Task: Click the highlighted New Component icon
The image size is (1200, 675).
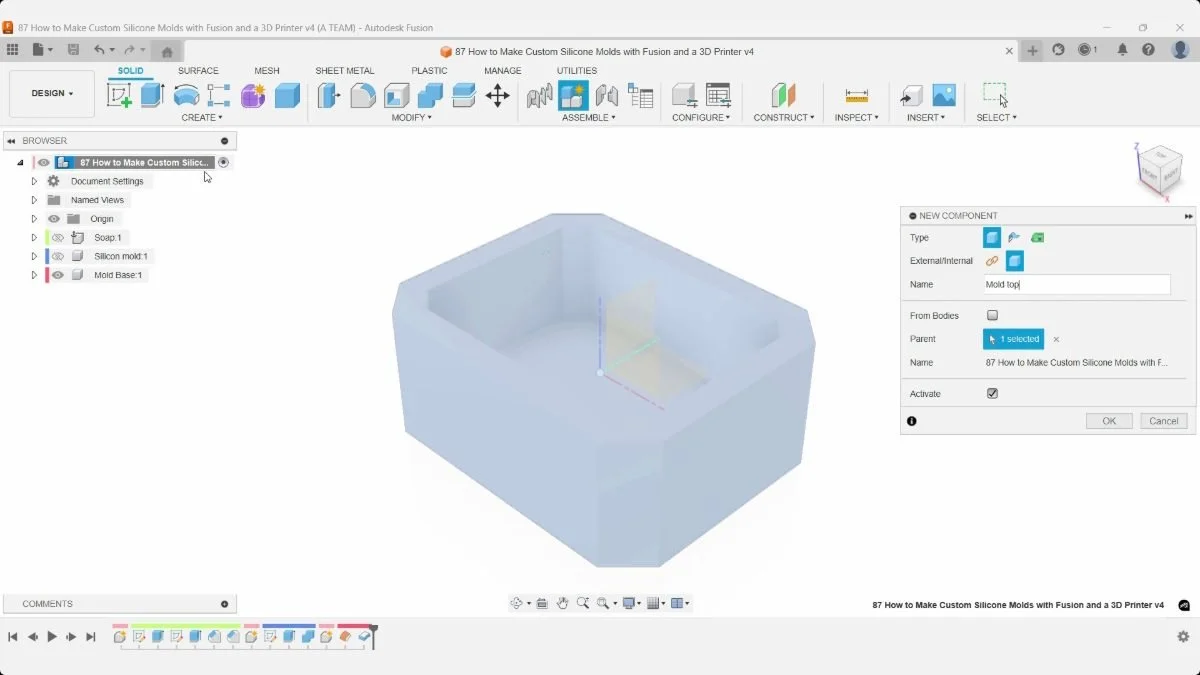Action: (573, 95)
